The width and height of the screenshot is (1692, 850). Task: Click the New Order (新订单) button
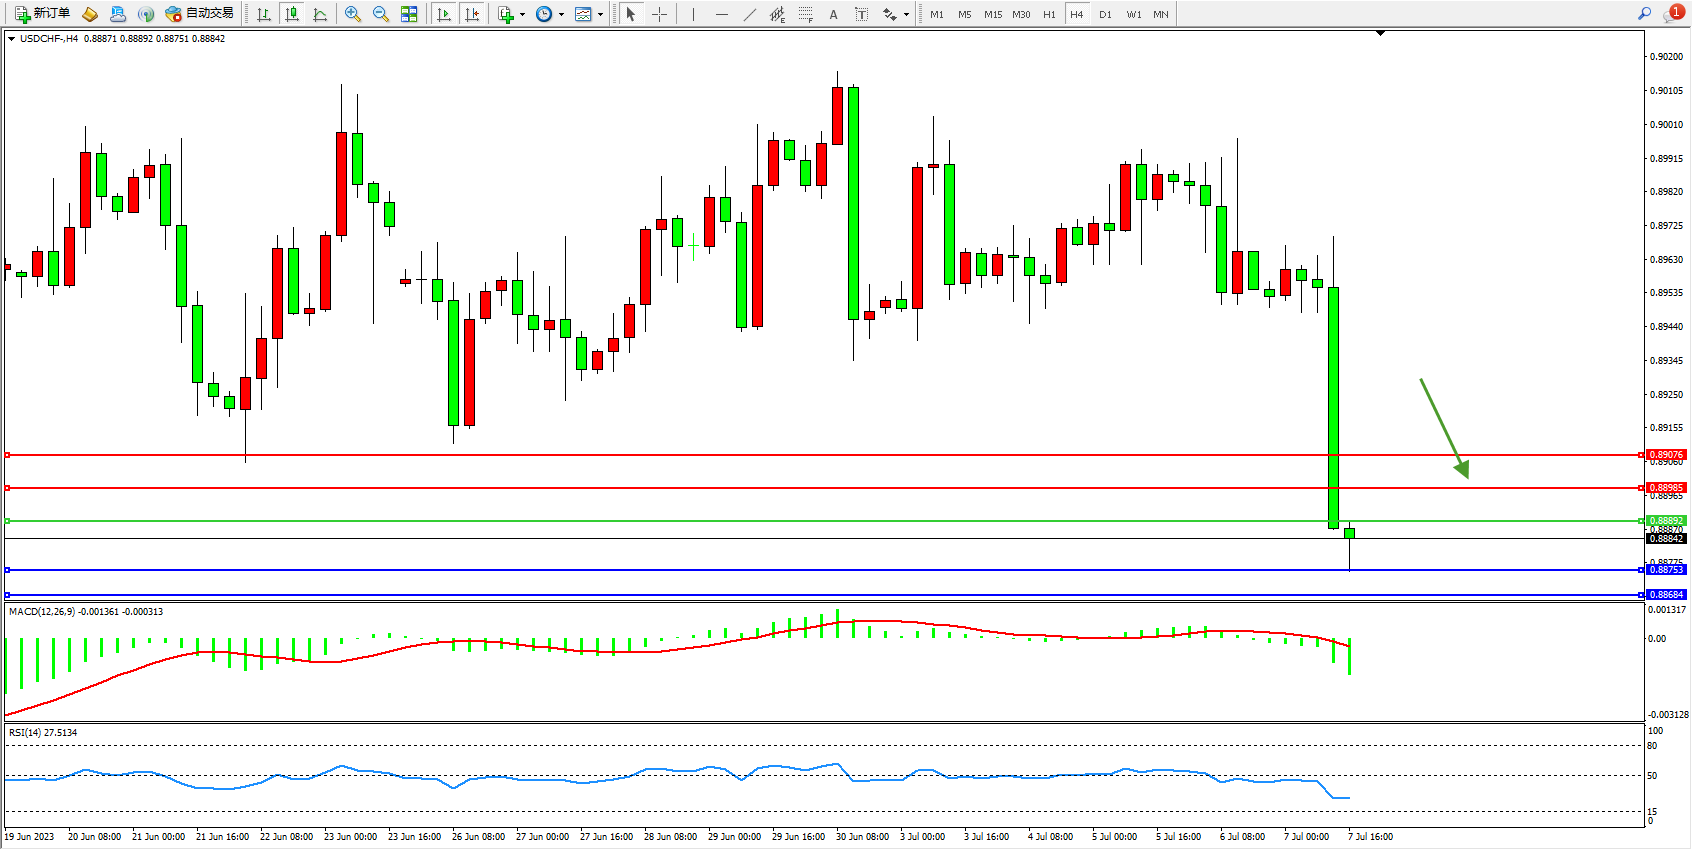pyautogui.click(x=43, y=14)
